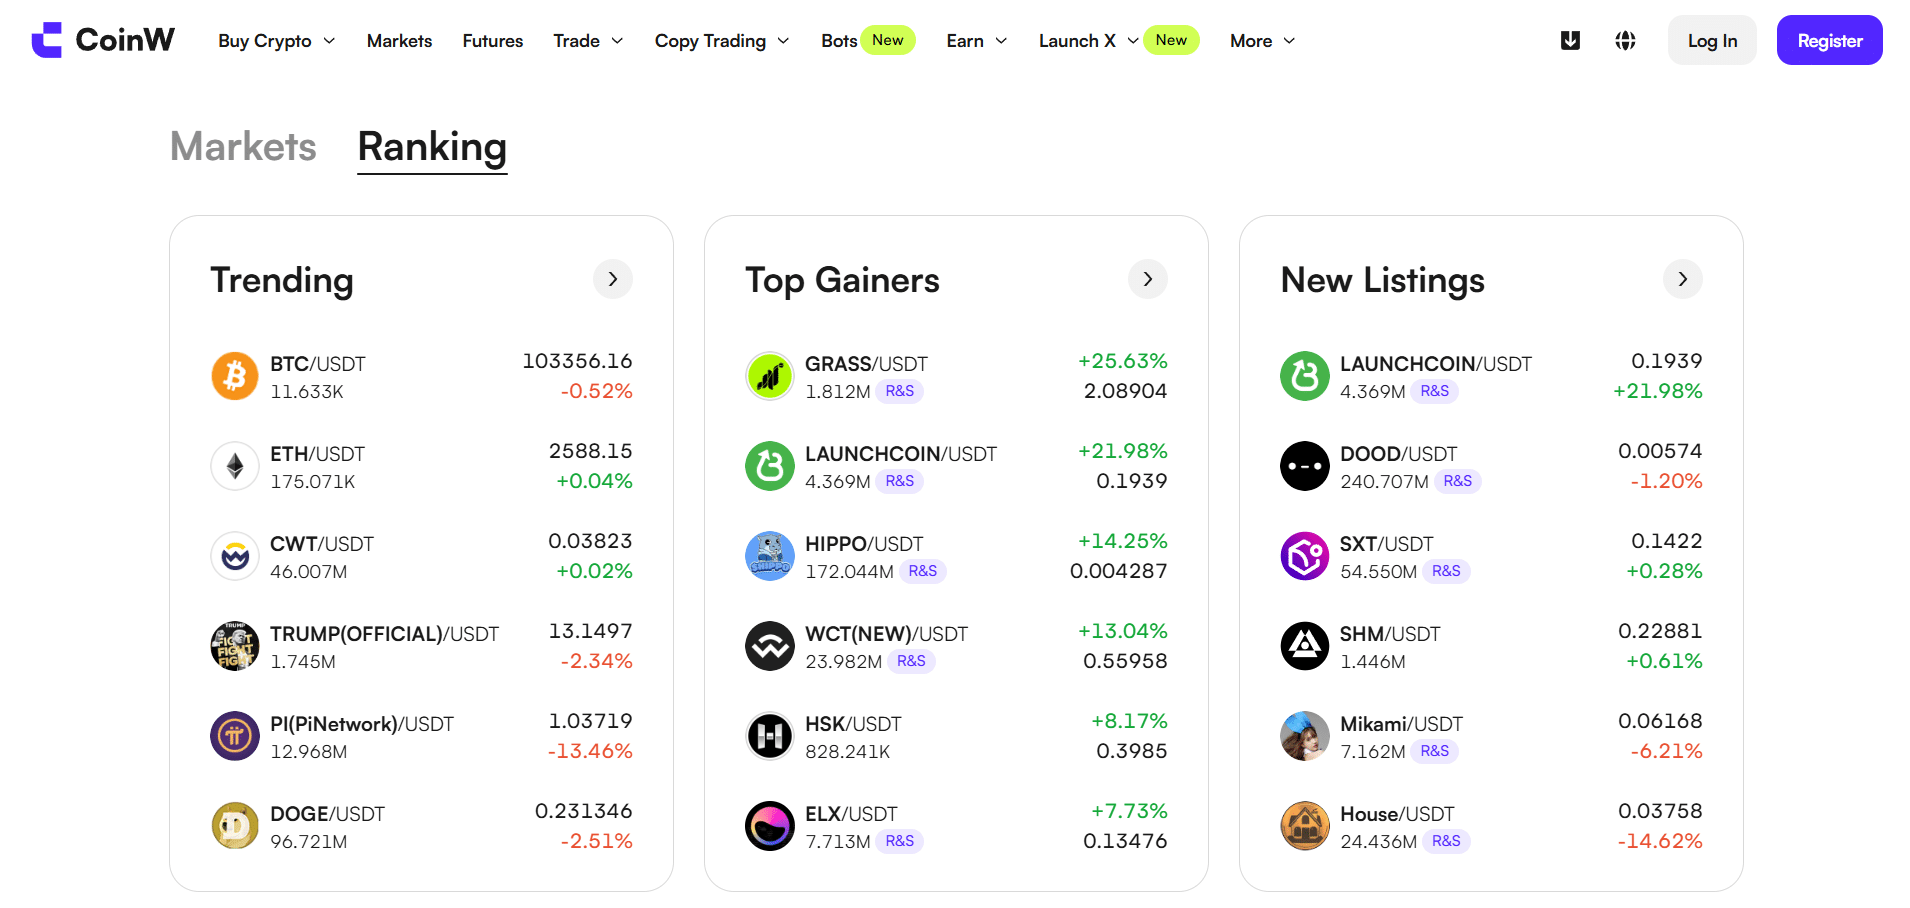This screenshot has width=1910, height=908.
Task: Click the DOOD coin icon
Action: [1305, 466]
